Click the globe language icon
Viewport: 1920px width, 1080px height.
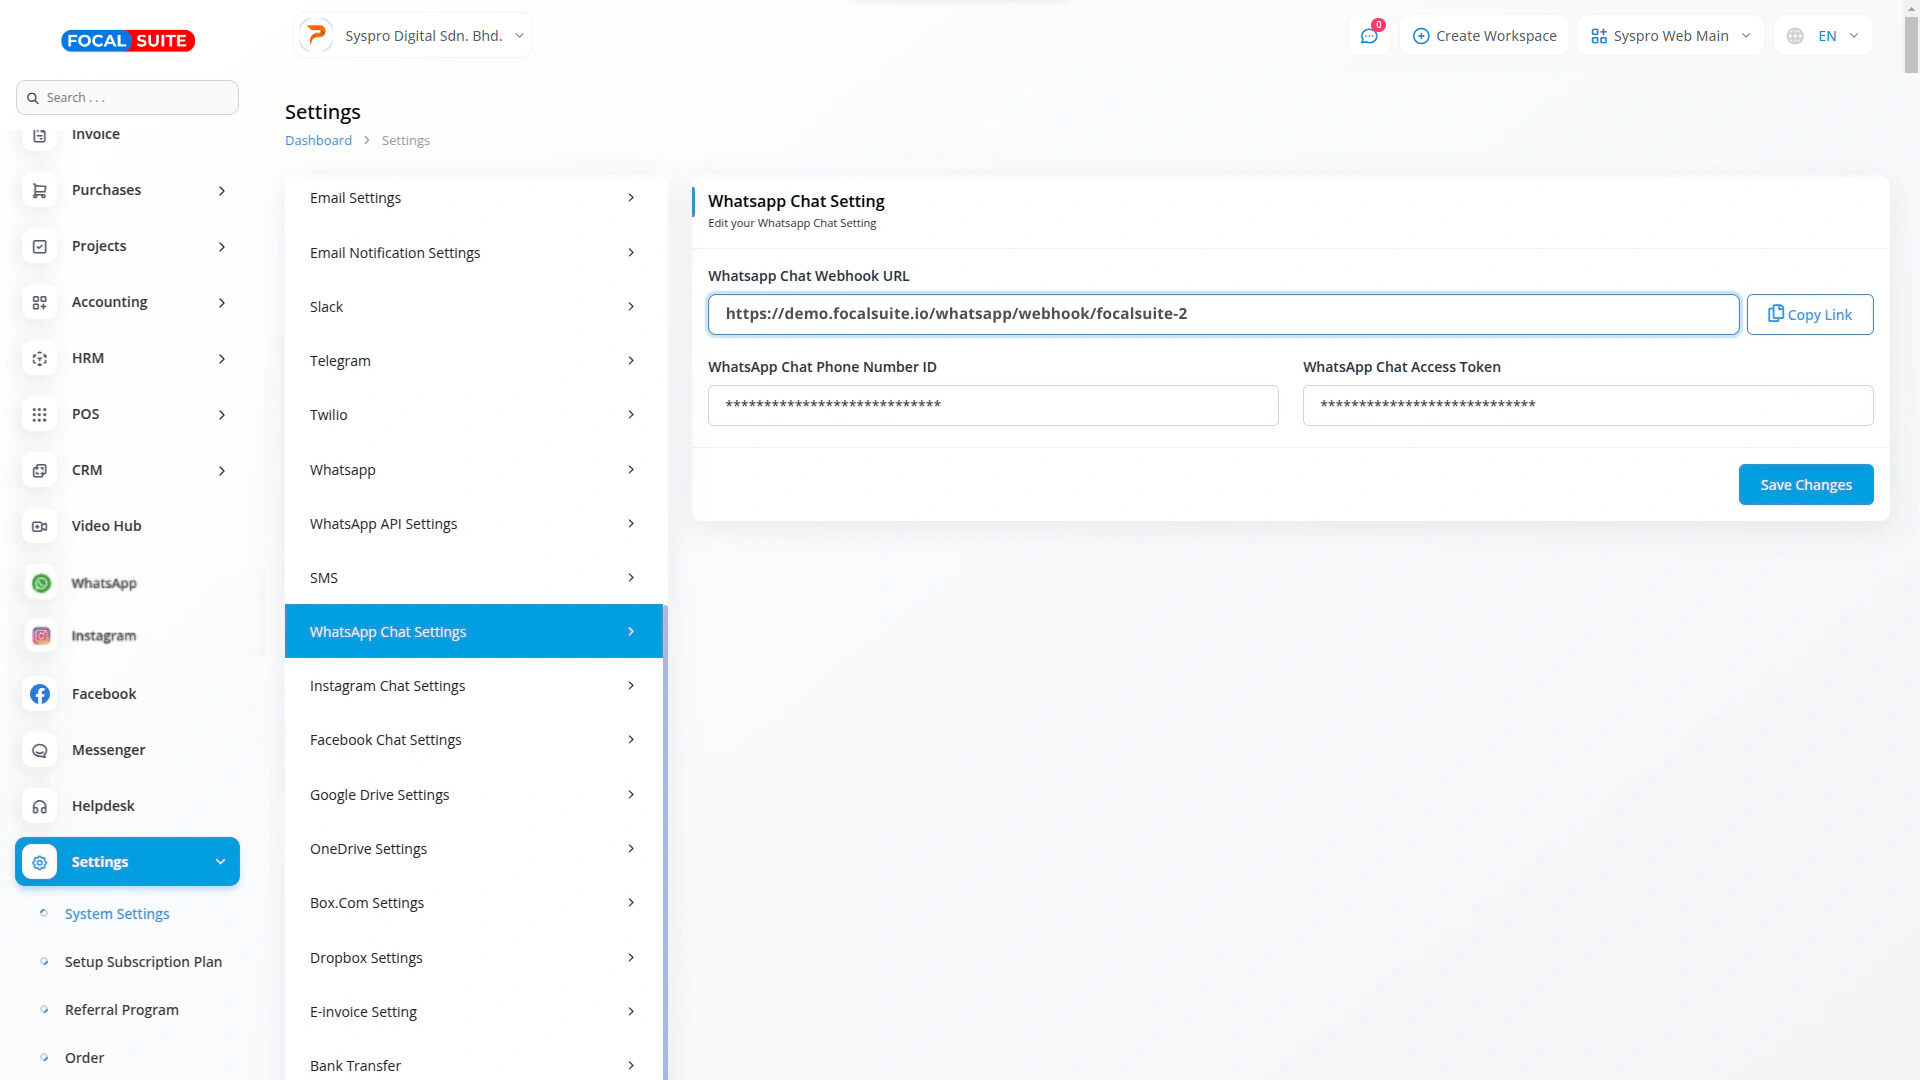tap(1795, 36)
